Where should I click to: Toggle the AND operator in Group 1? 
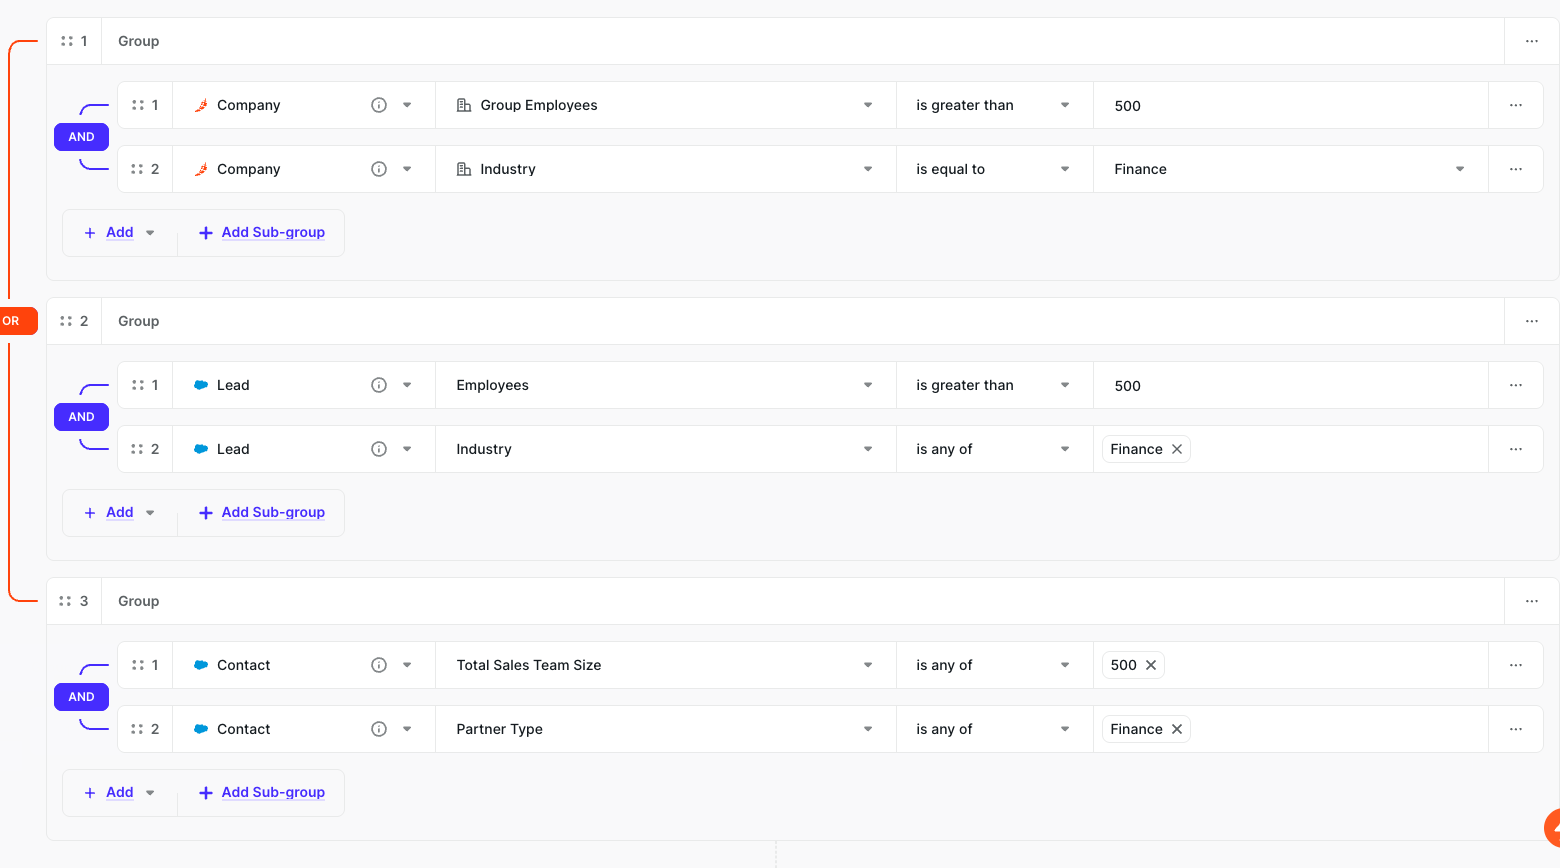[81, 137]
